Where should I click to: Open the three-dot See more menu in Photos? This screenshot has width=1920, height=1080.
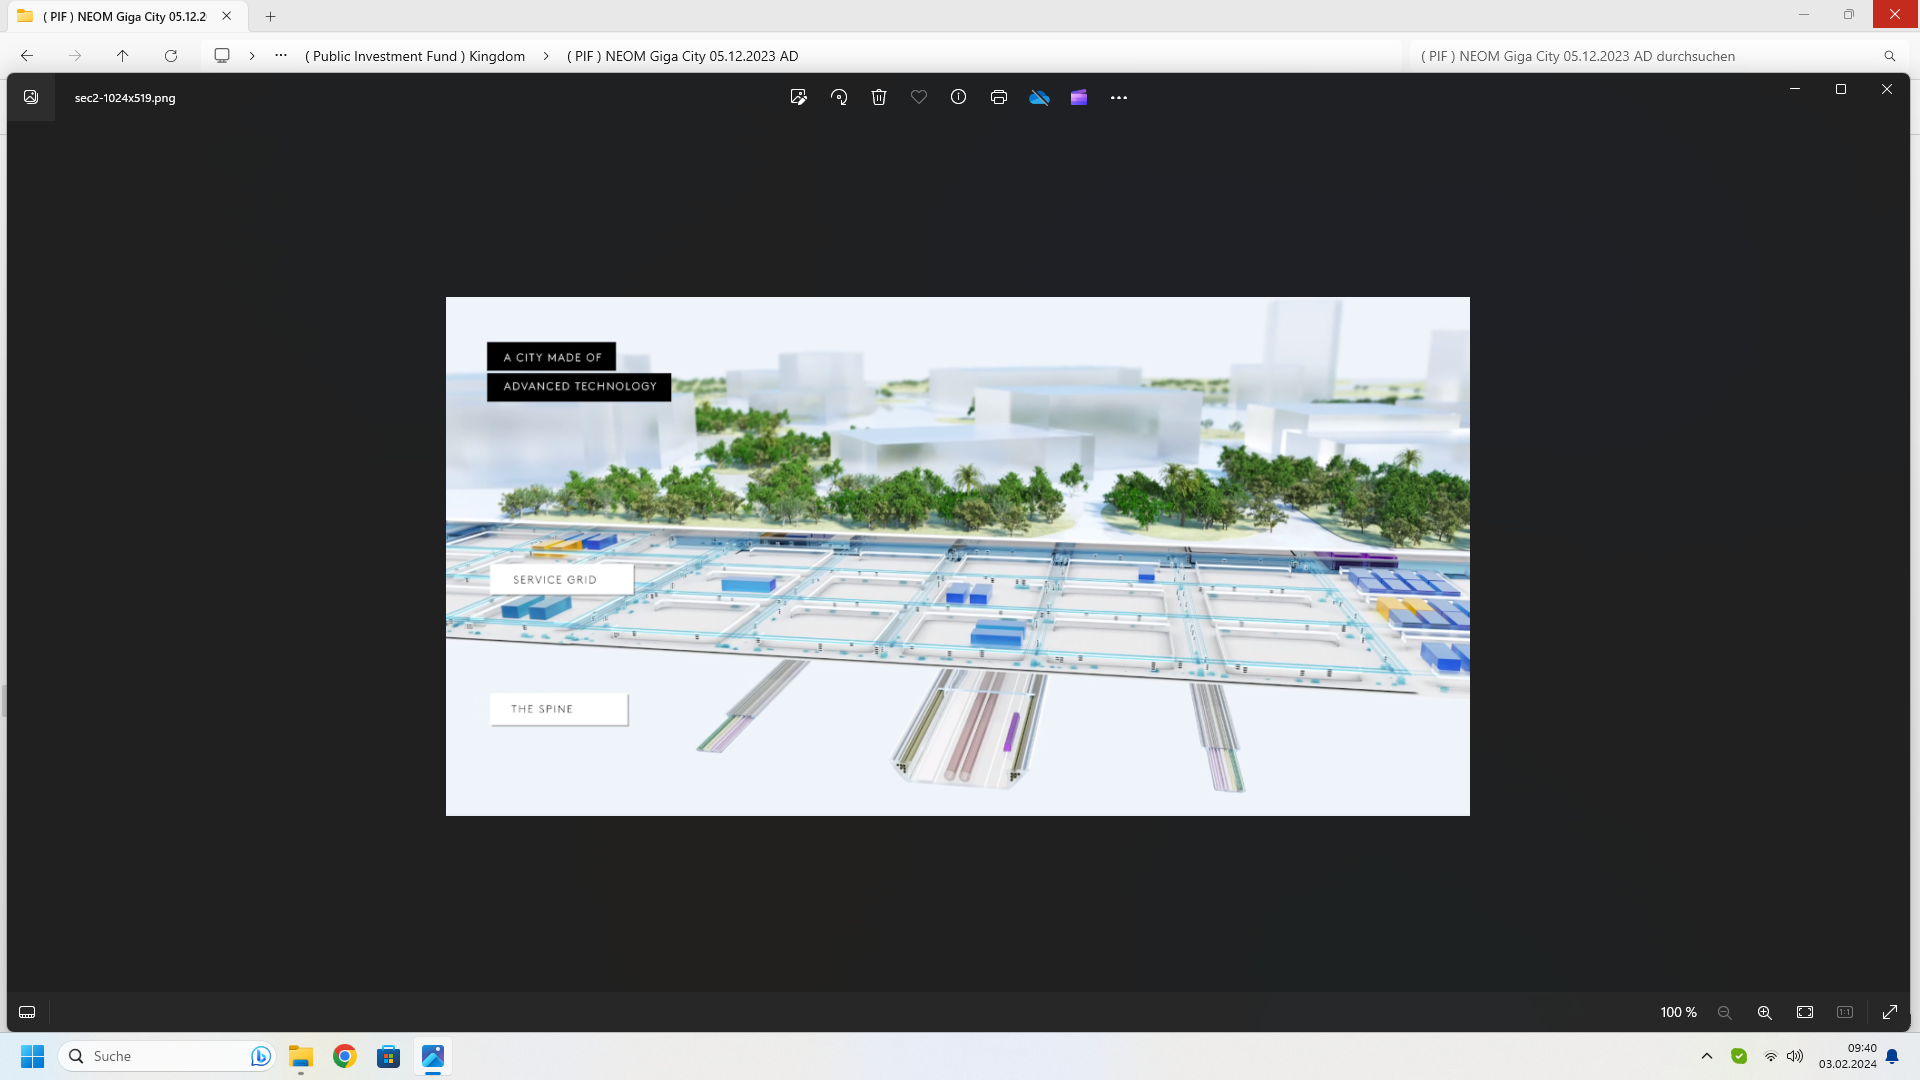tap(1119, 97)
